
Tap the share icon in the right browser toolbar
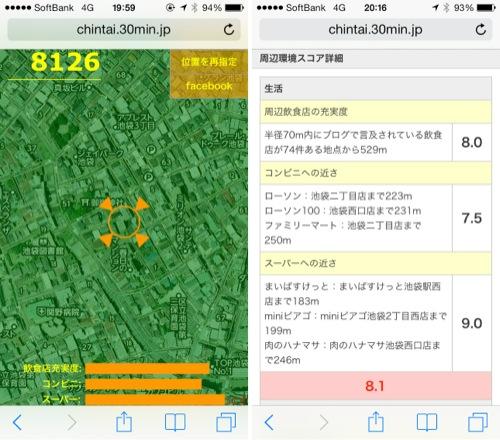coord(376,422)
